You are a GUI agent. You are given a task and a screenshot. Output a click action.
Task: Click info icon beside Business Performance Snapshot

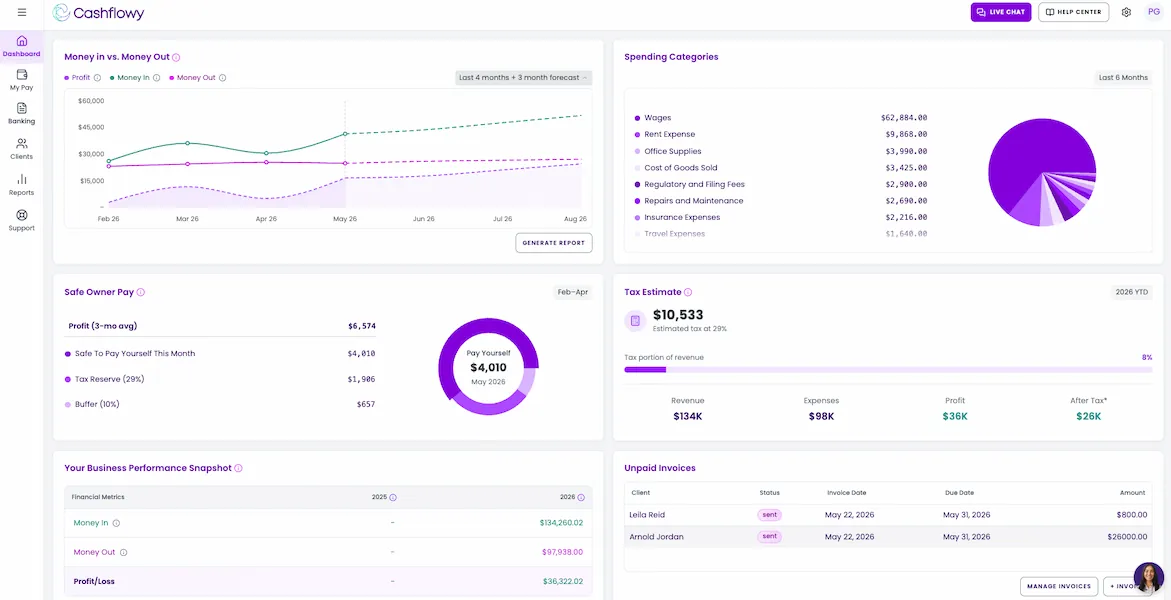(238, 468)
